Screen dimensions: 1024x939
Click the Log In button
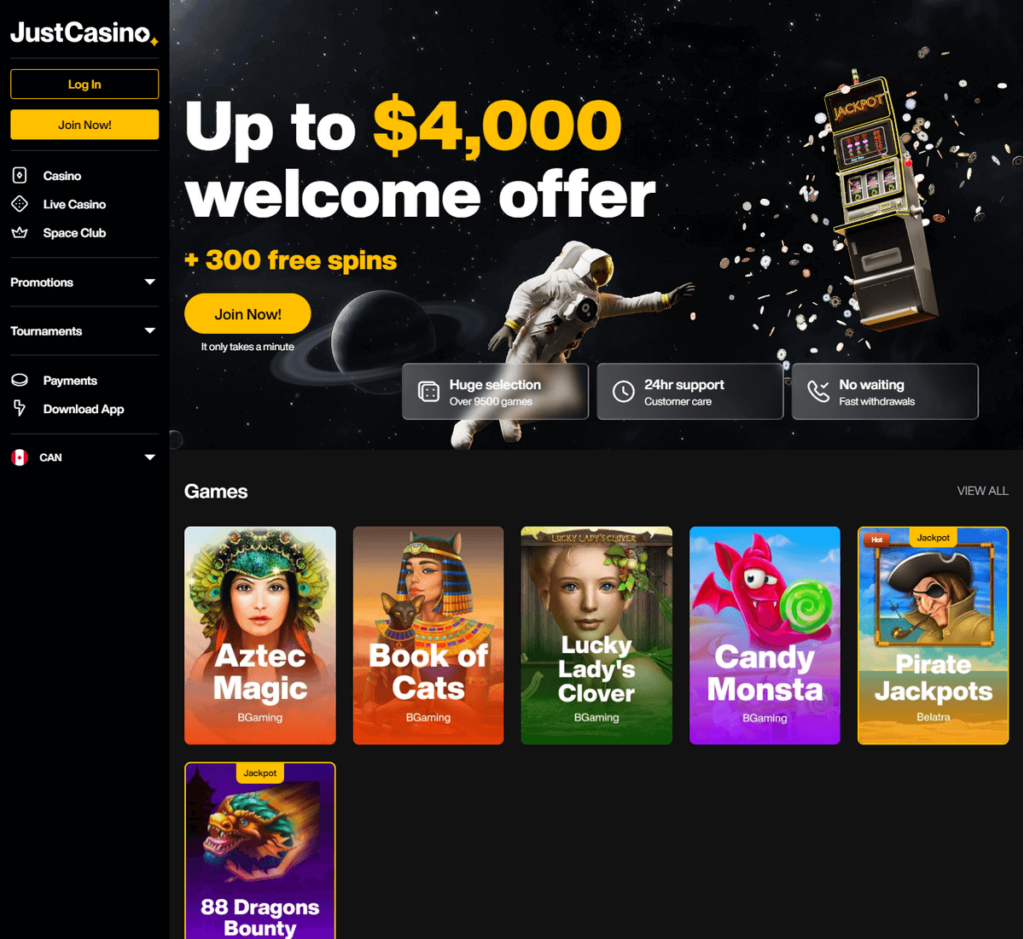[x=84, y=84]
